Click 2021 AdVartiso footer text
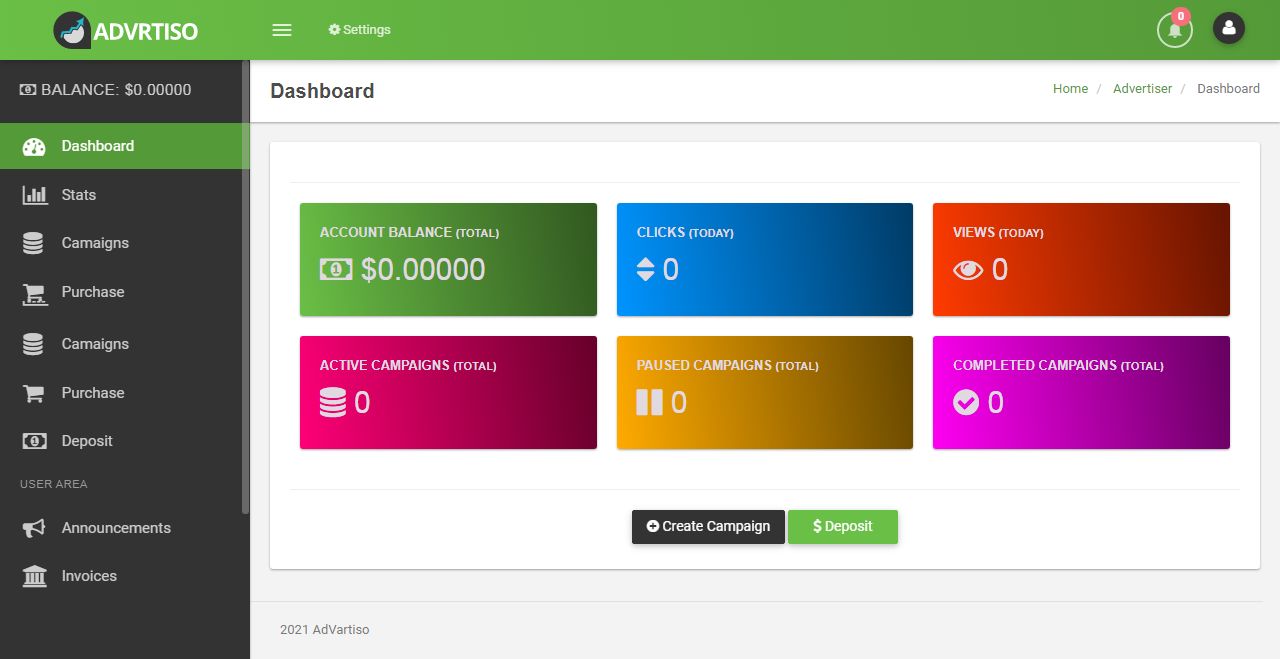 point(325,629)
